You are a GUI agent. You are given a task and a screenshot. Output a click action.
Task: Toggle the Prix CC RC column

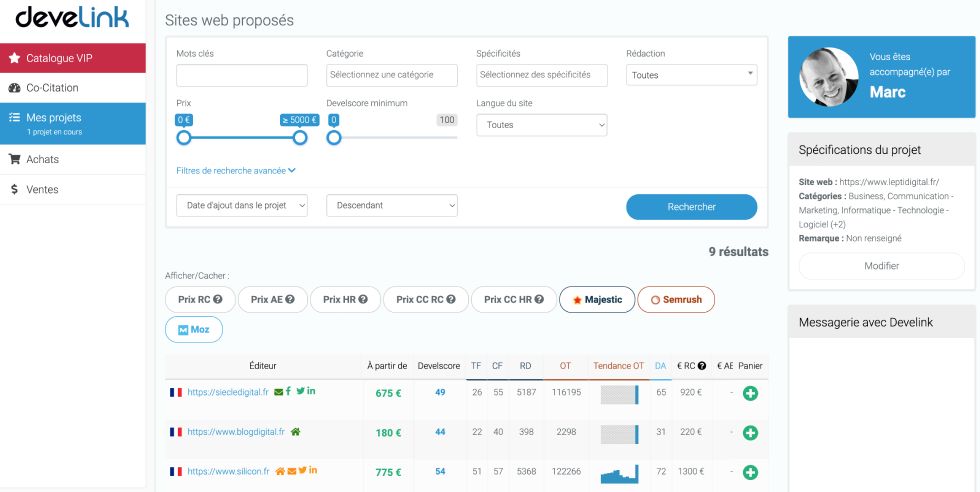click(426, 299)
